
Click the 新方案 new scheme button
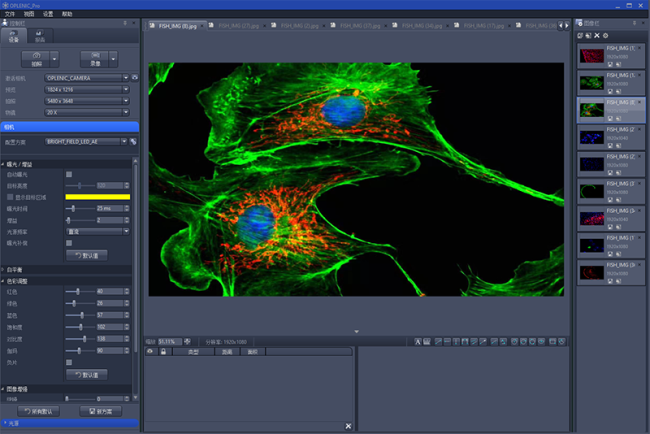[100, 411]
